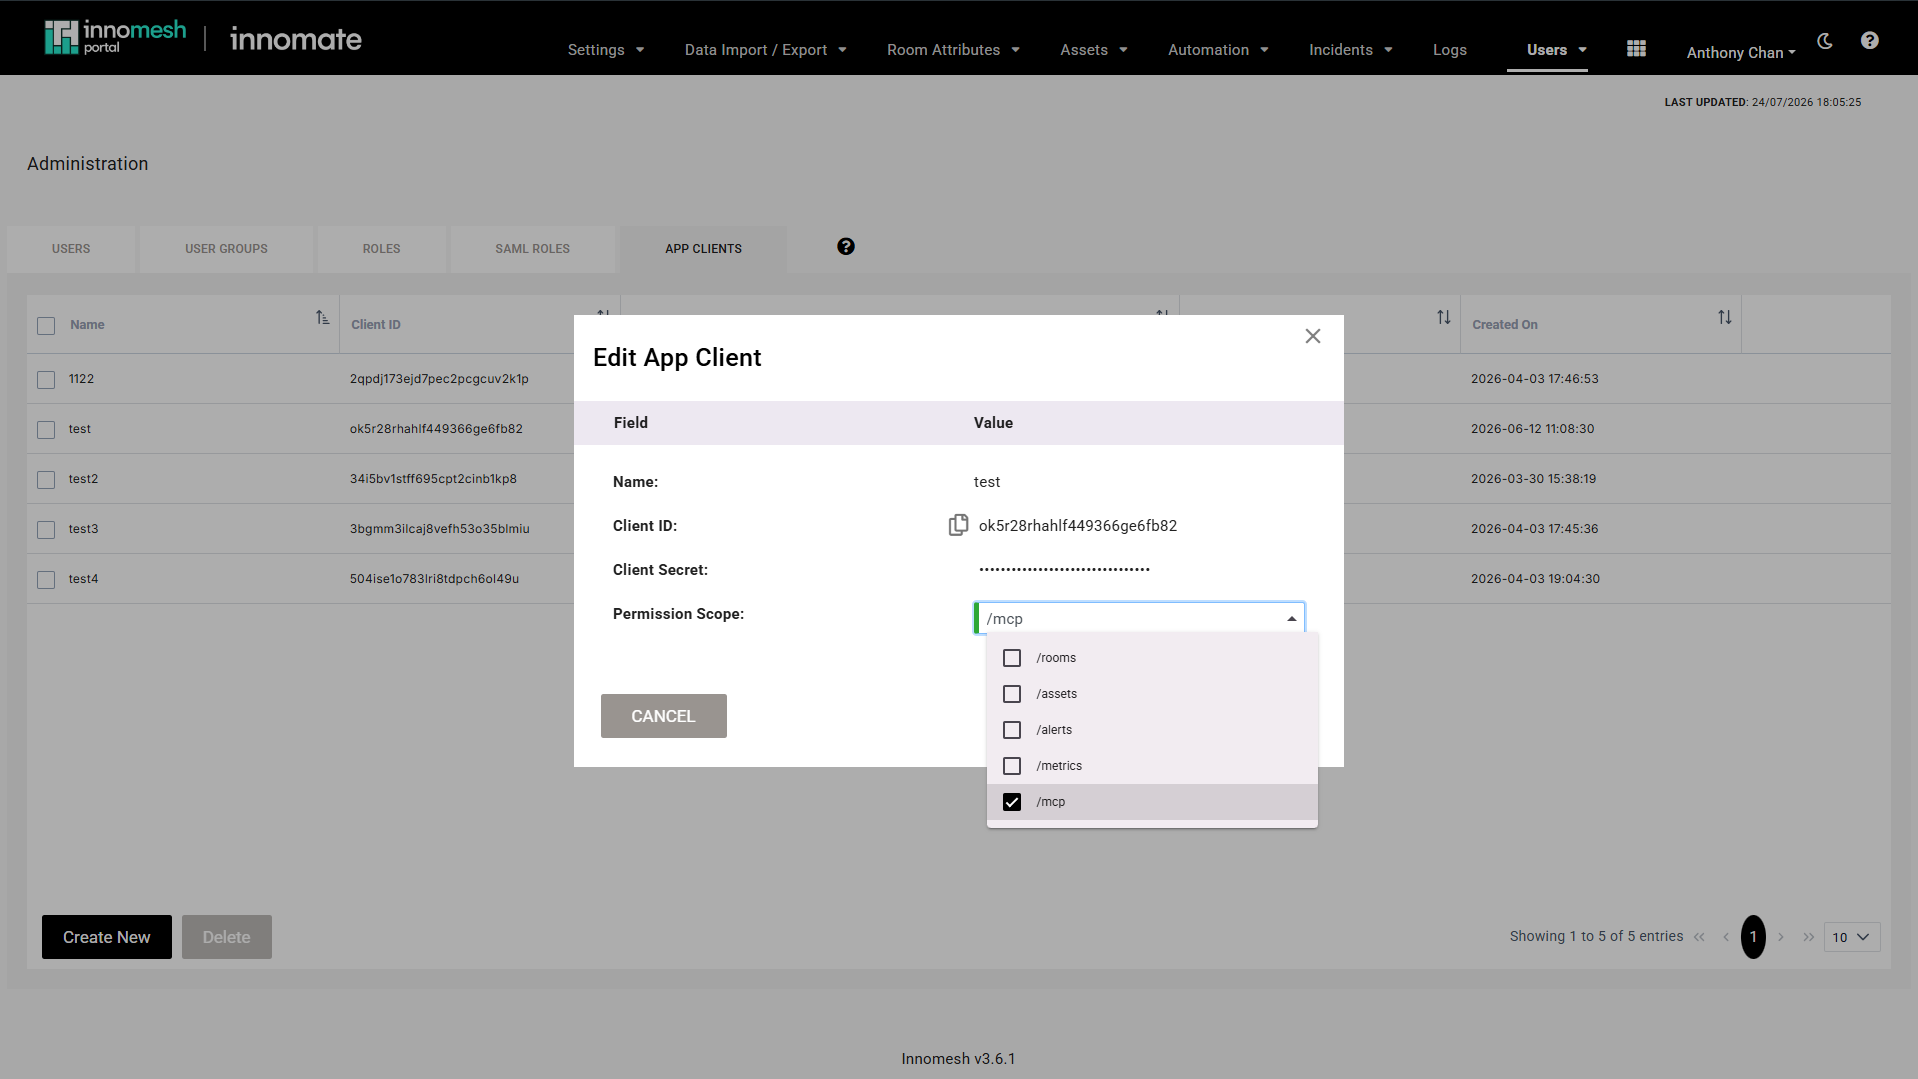The width and height of the screenshot is (1918, 1079).
Task: Open the apps grid icon
Action: click(x=1636, y=49)
